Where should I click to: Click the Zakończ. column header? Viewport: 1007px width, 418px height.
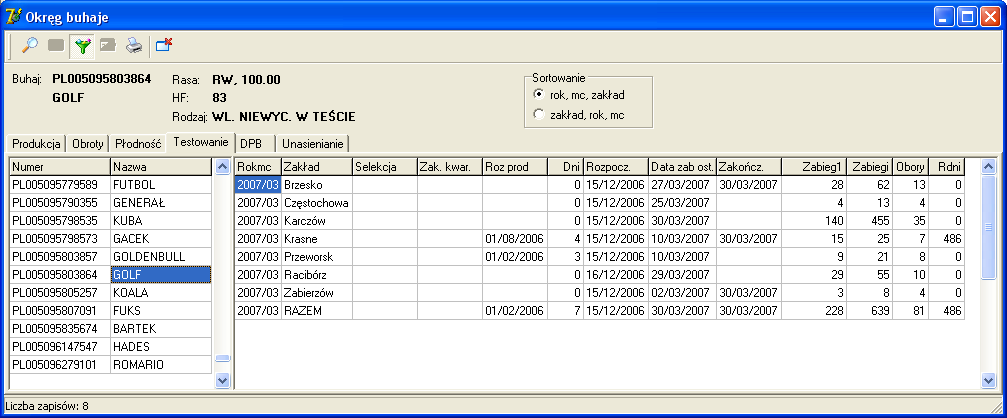pos(749,167)
